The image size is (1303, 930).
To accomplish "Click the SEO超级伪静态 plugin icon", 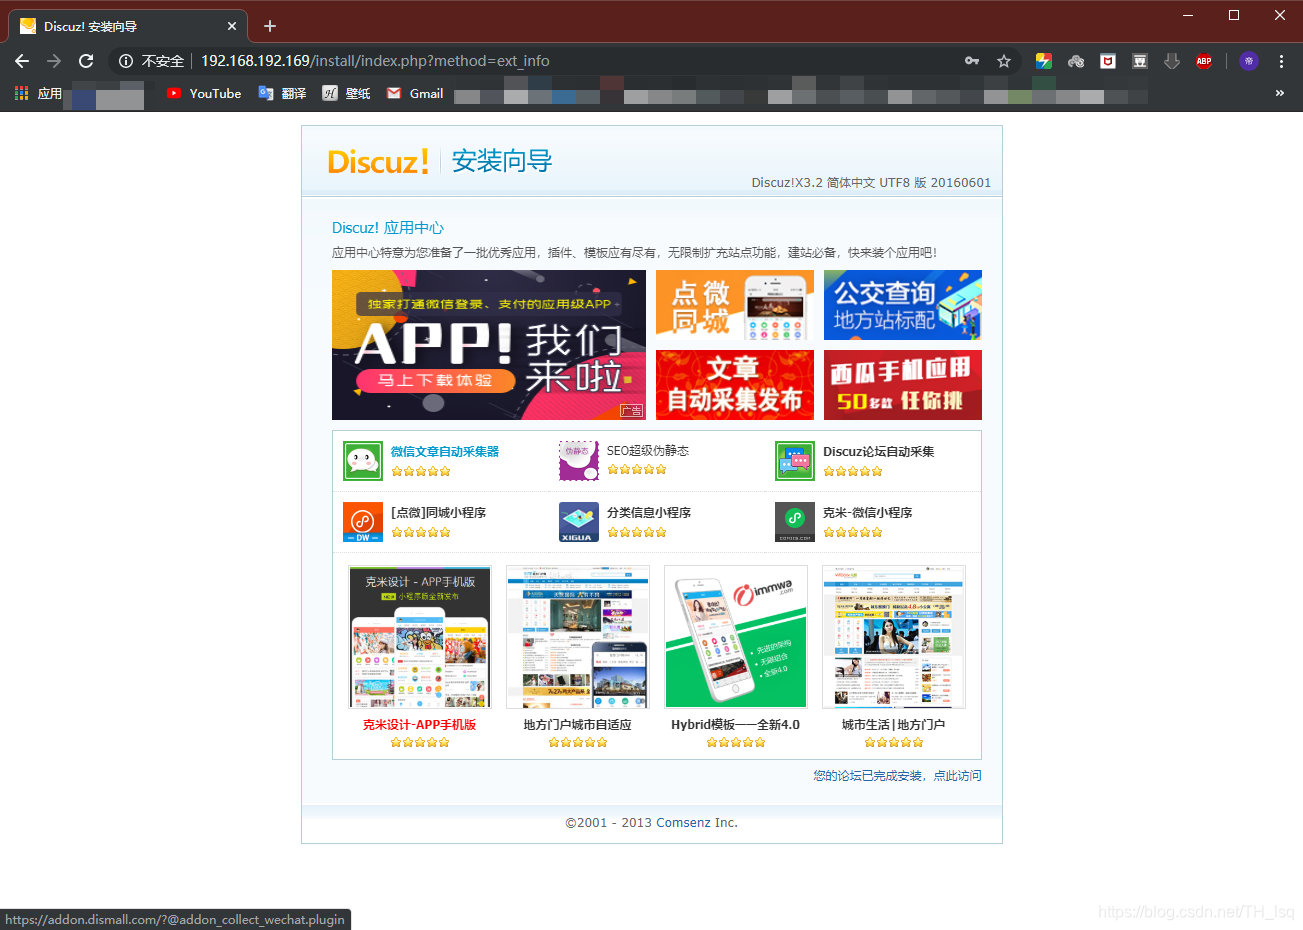I will point(579,461).
